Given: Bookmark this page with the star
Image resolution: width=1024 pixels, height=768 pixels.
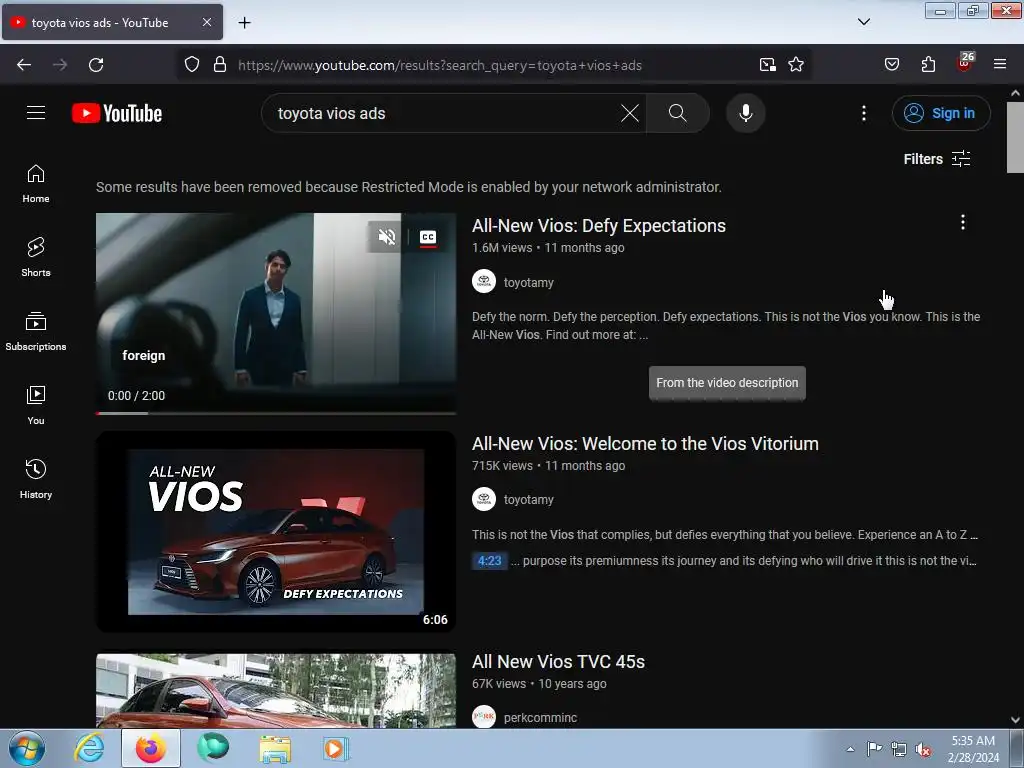Looking at the screenshot, I should tap(795, 65).
